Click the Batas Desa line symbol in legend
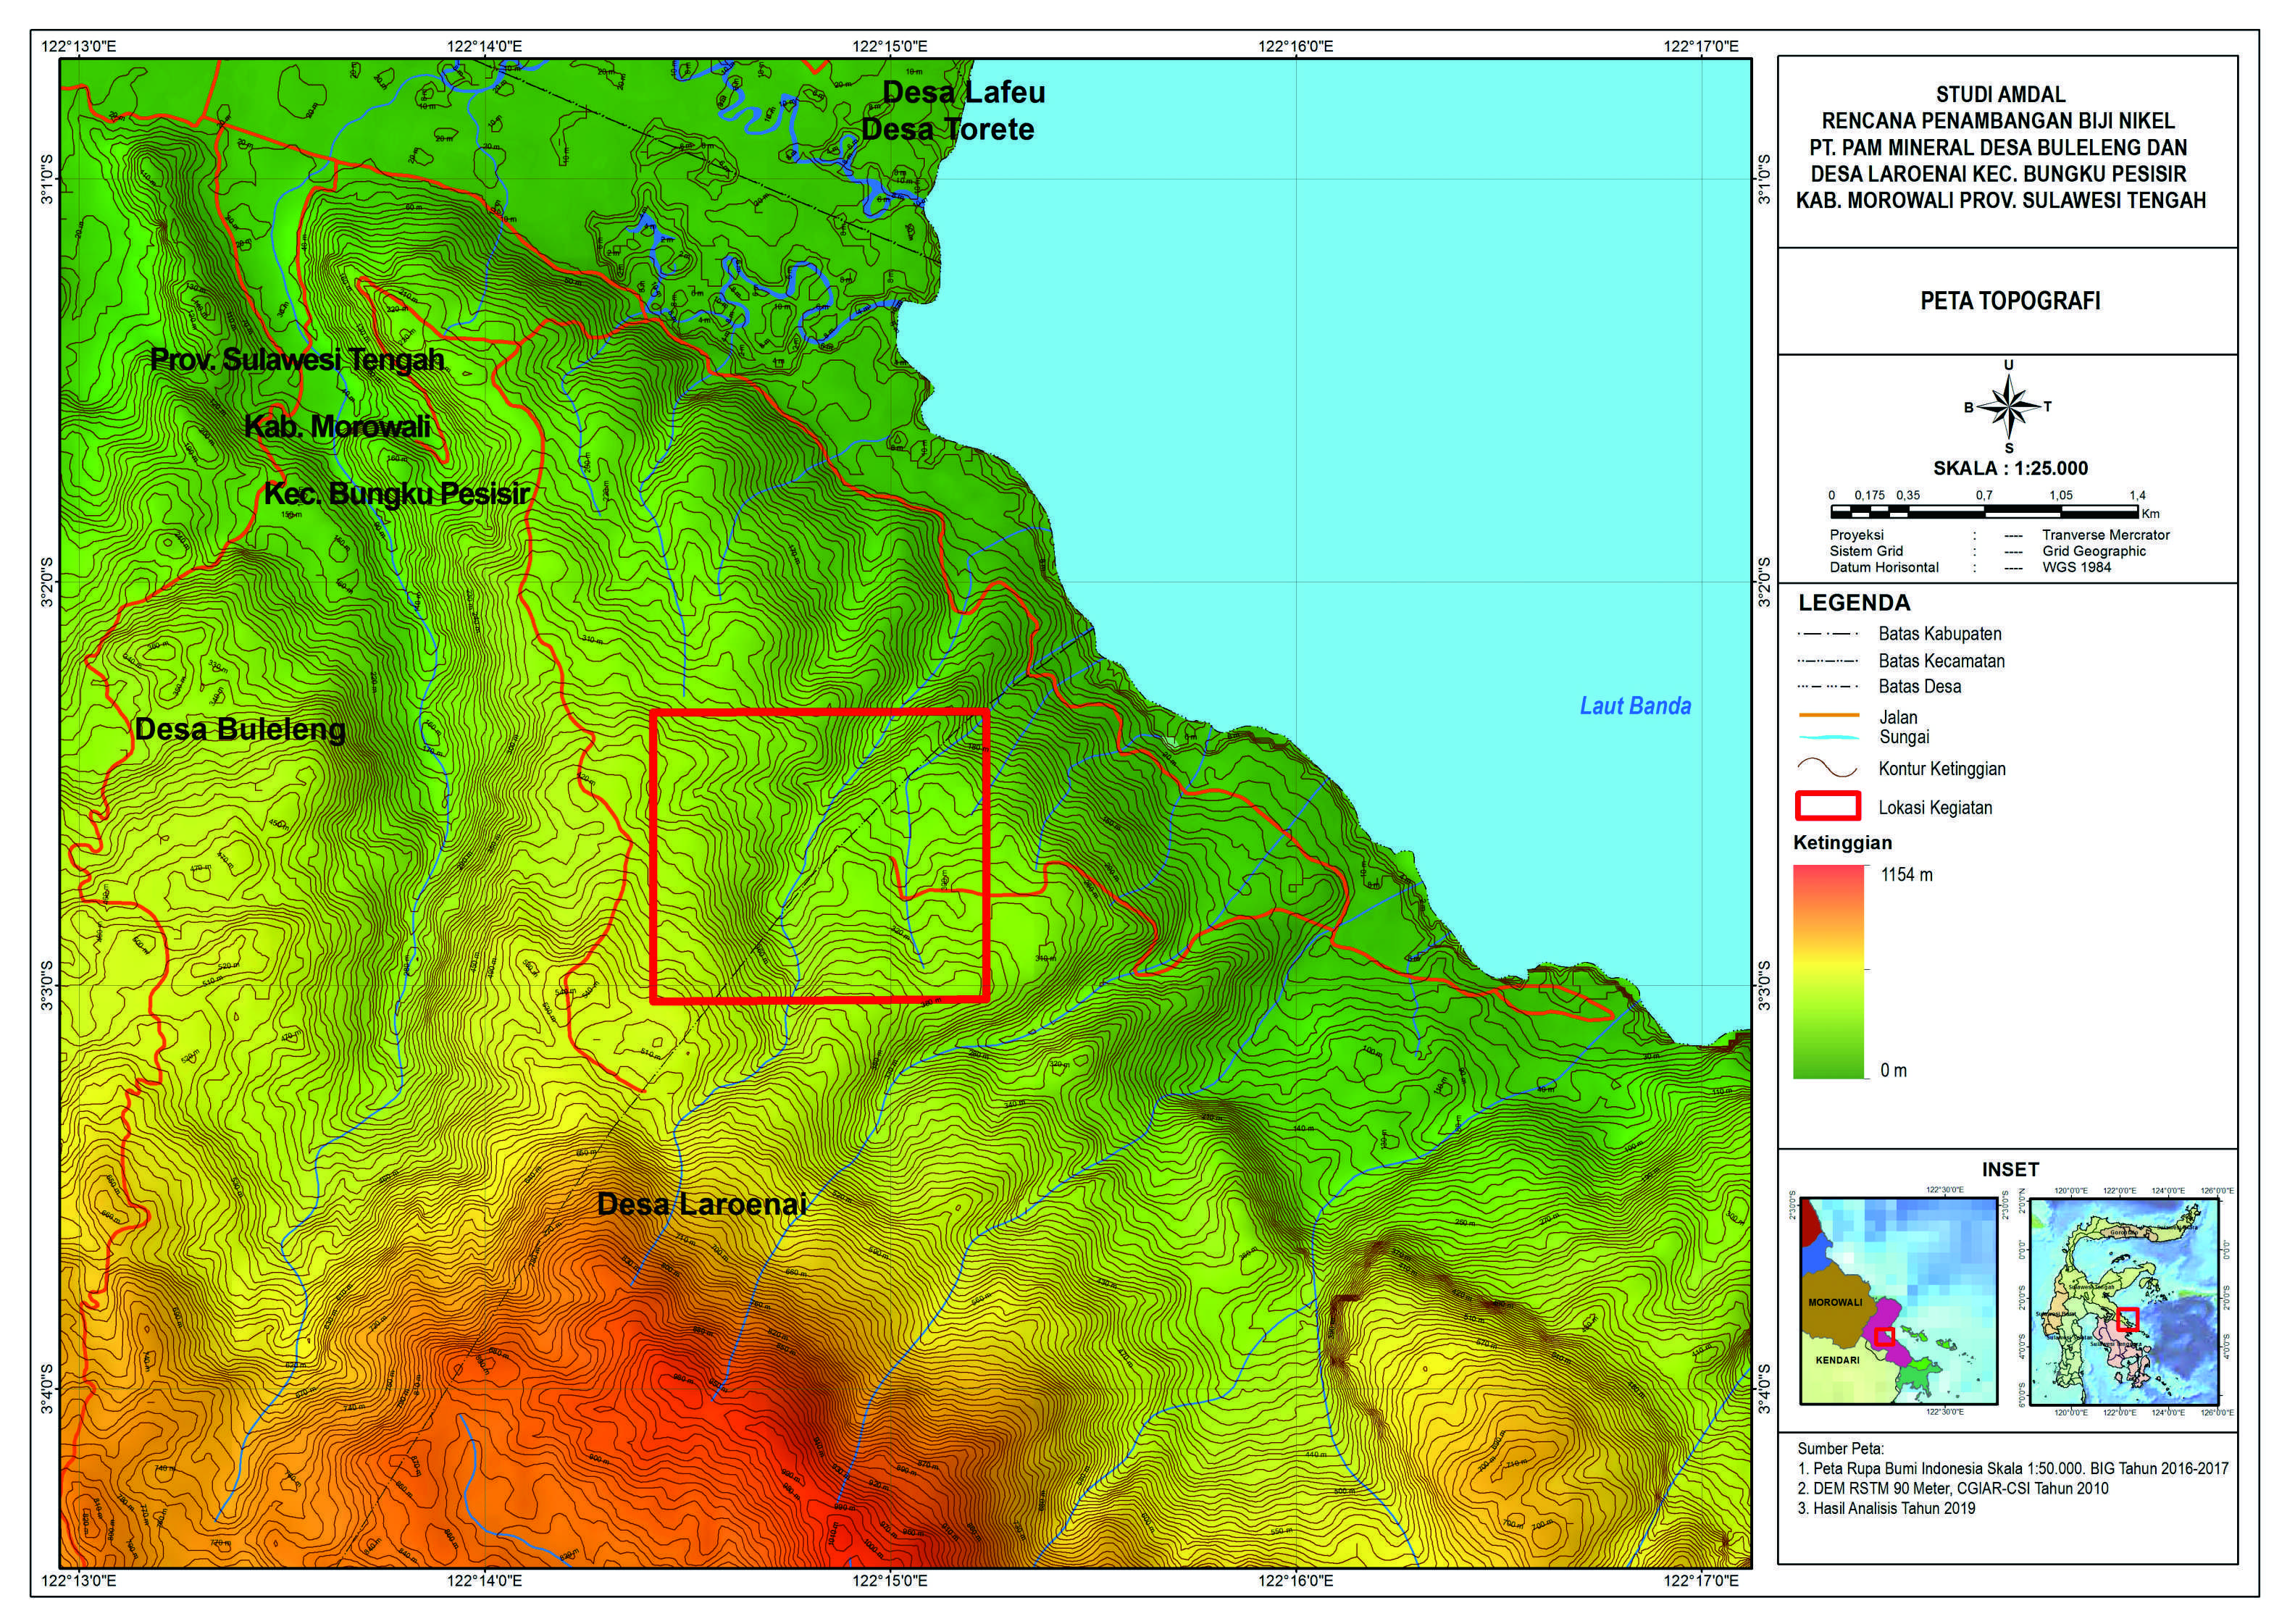 click(x=1827, y=687)
